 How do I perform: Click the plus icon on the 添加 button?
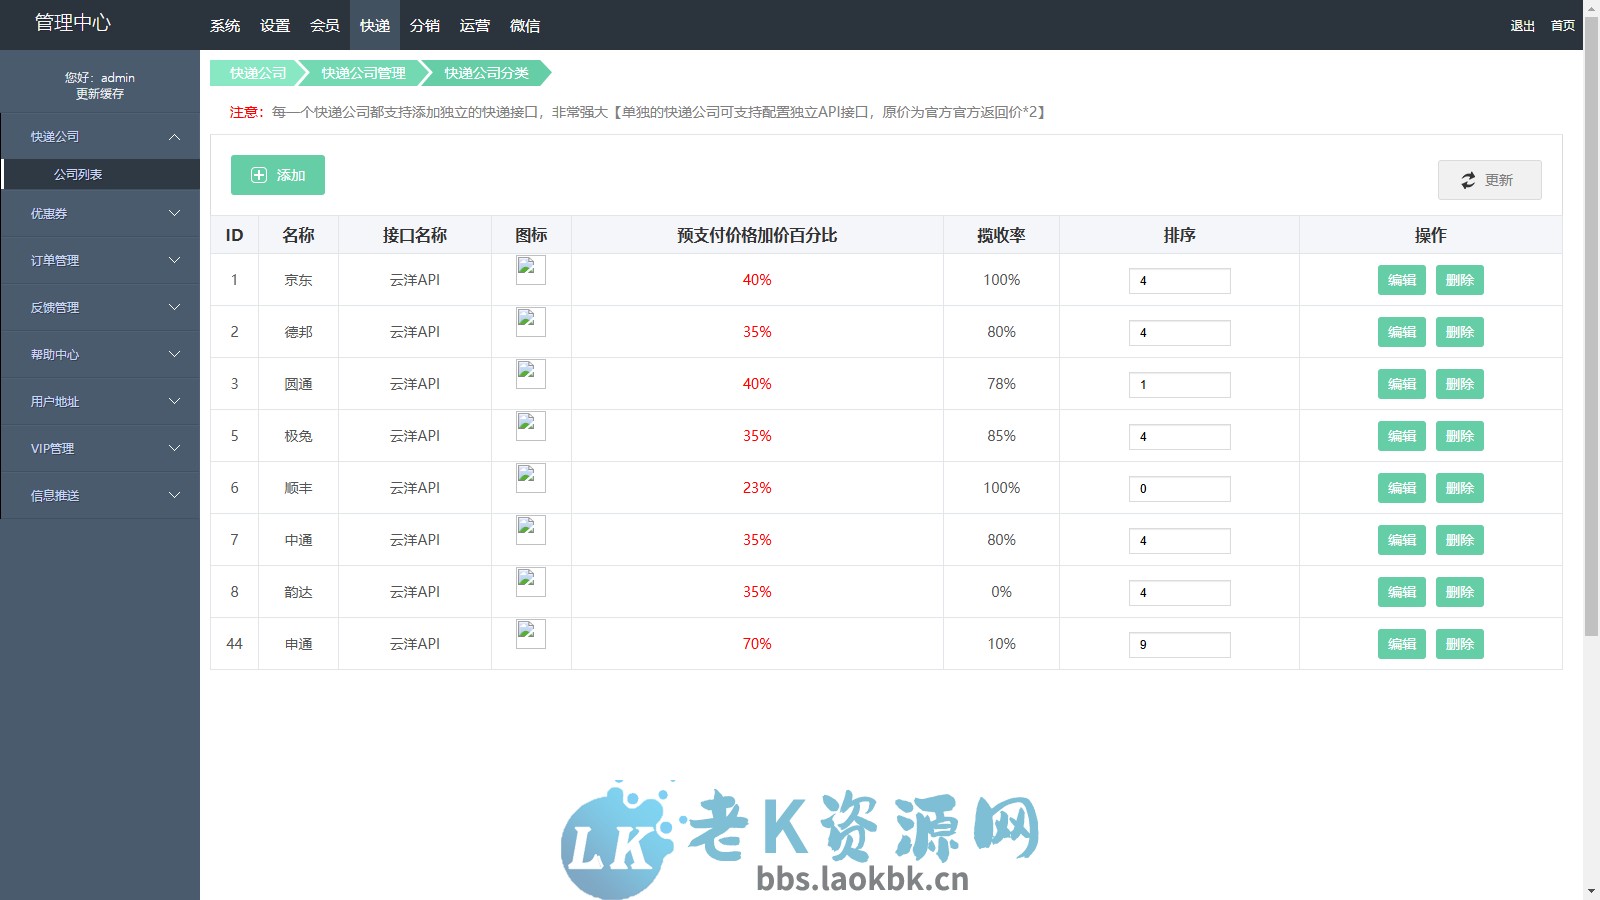coord(260,175)
